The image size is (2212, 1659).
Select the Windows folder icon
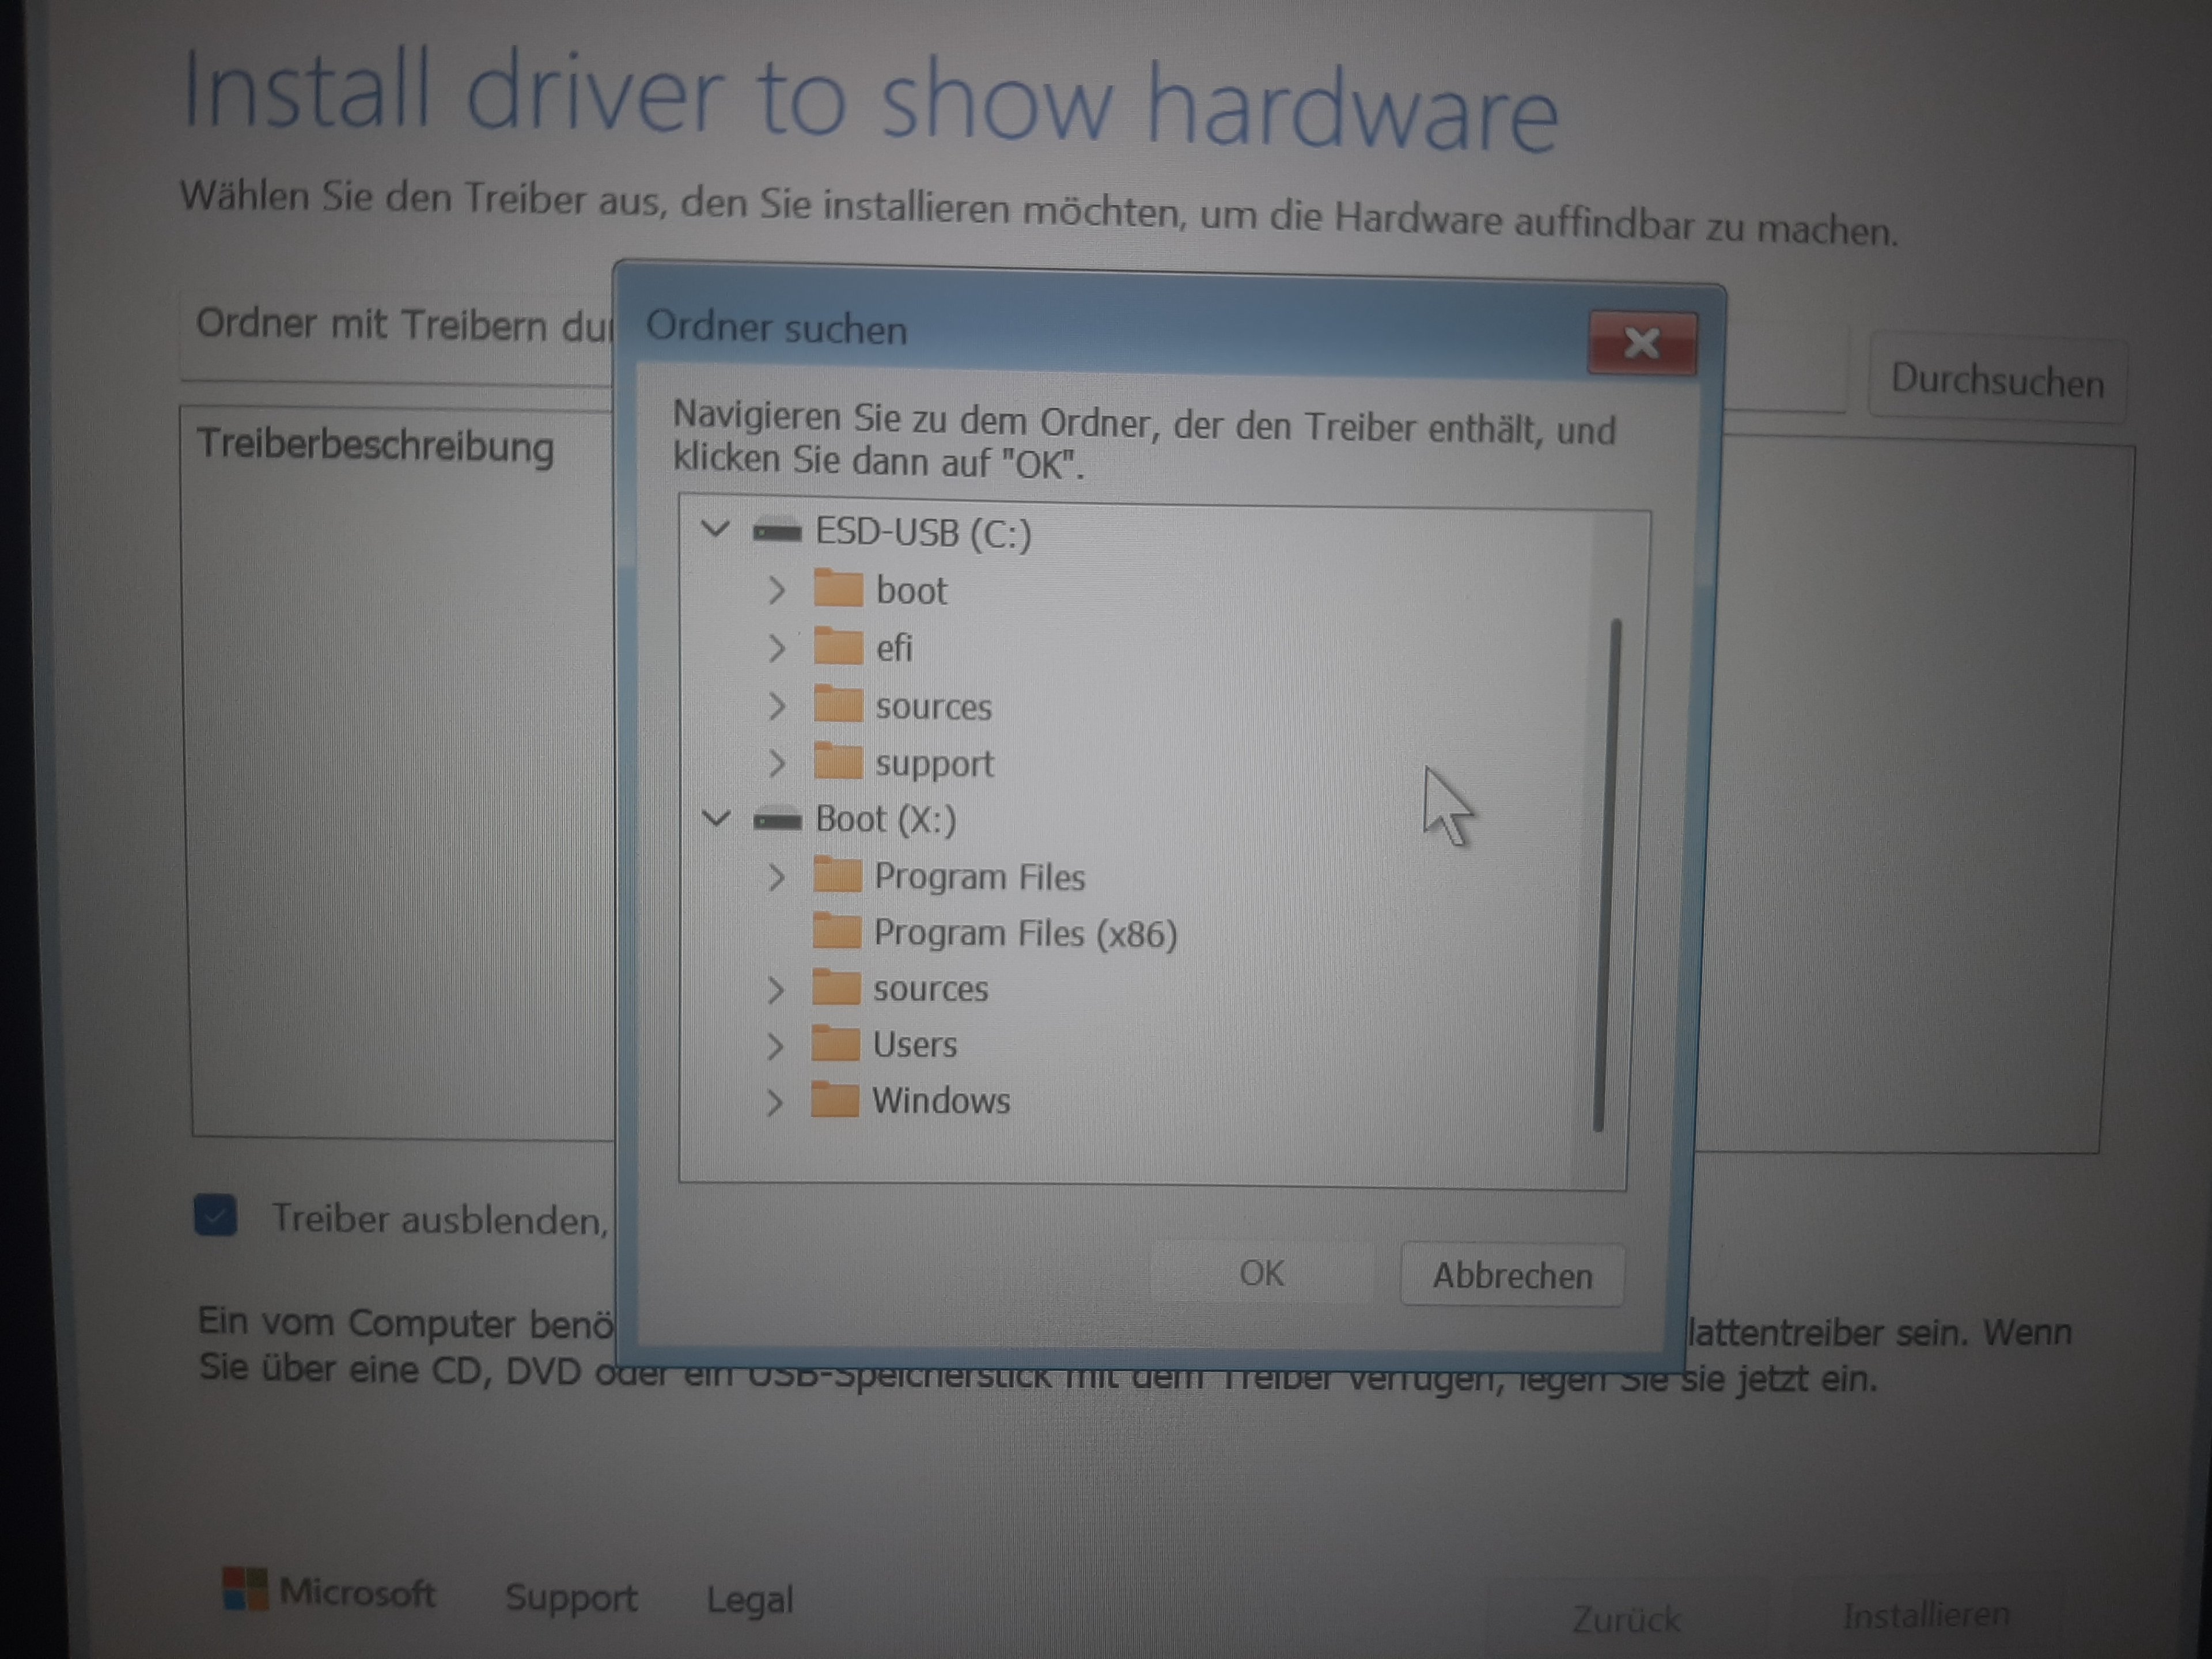point(835,1100)
